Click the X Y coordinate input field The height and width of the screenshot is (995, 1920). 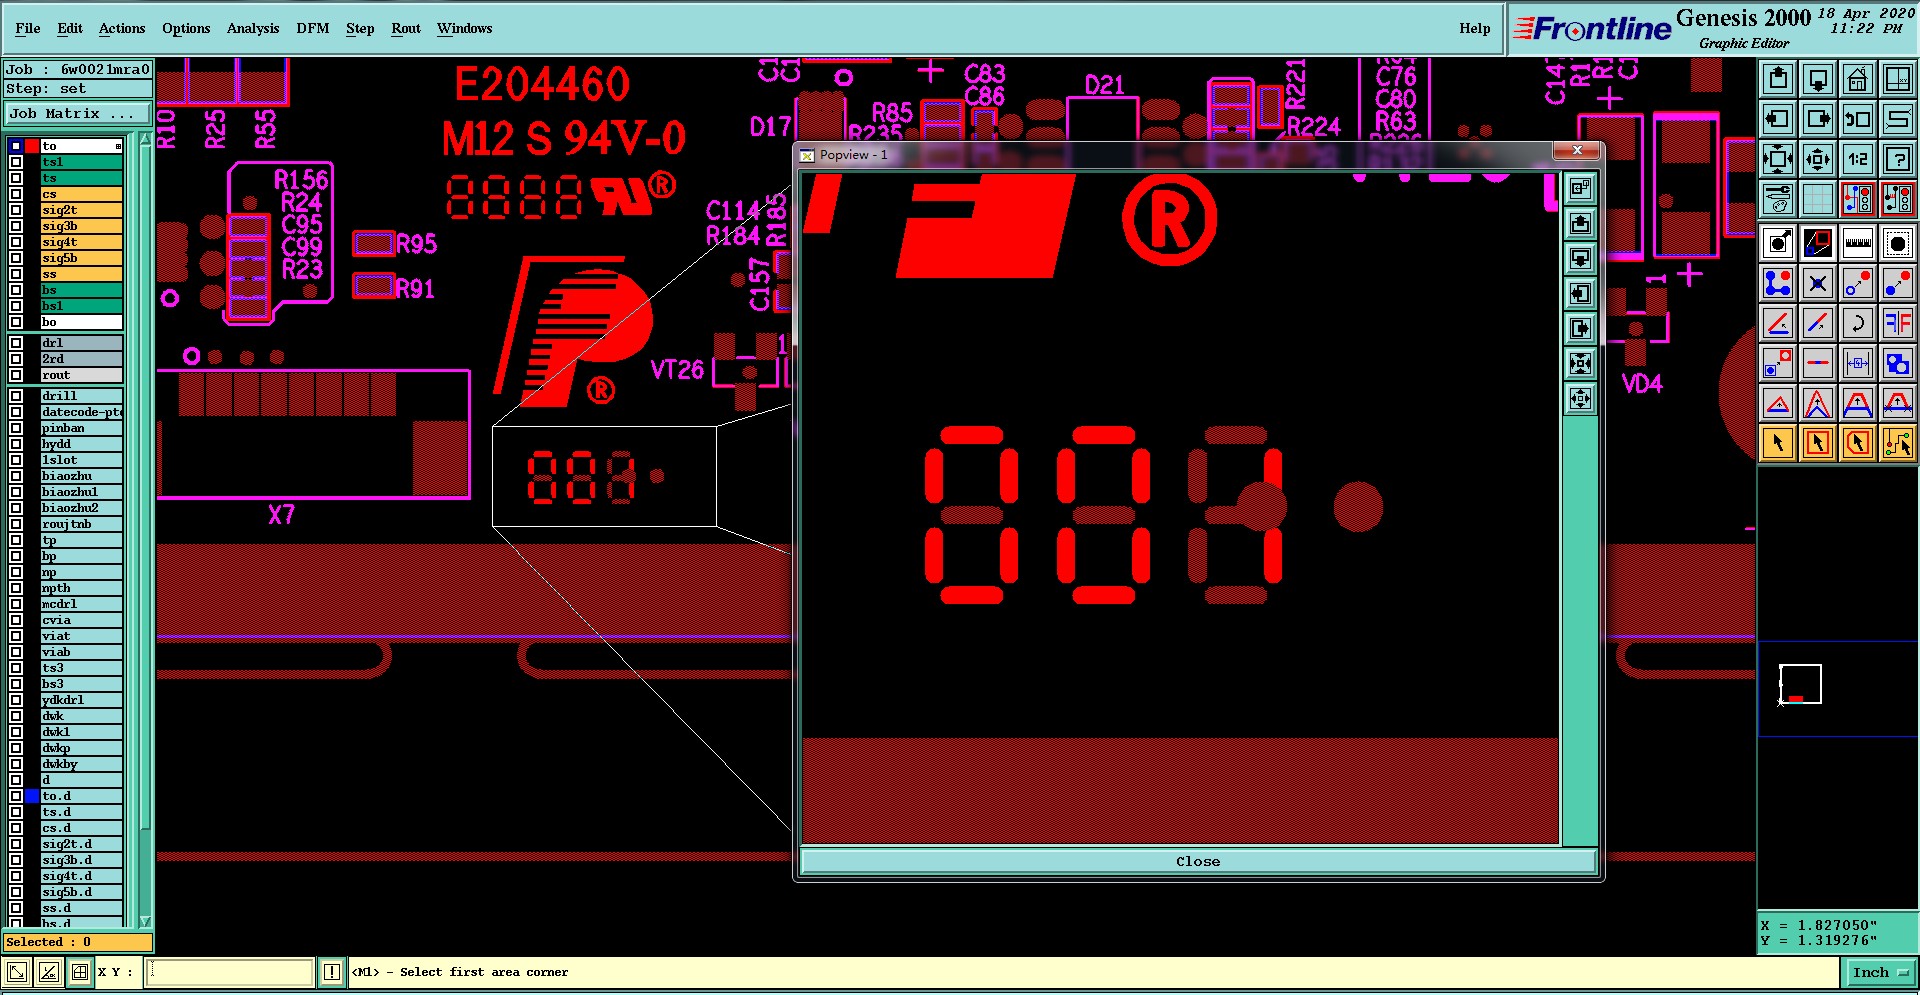(x=230, y=972)
